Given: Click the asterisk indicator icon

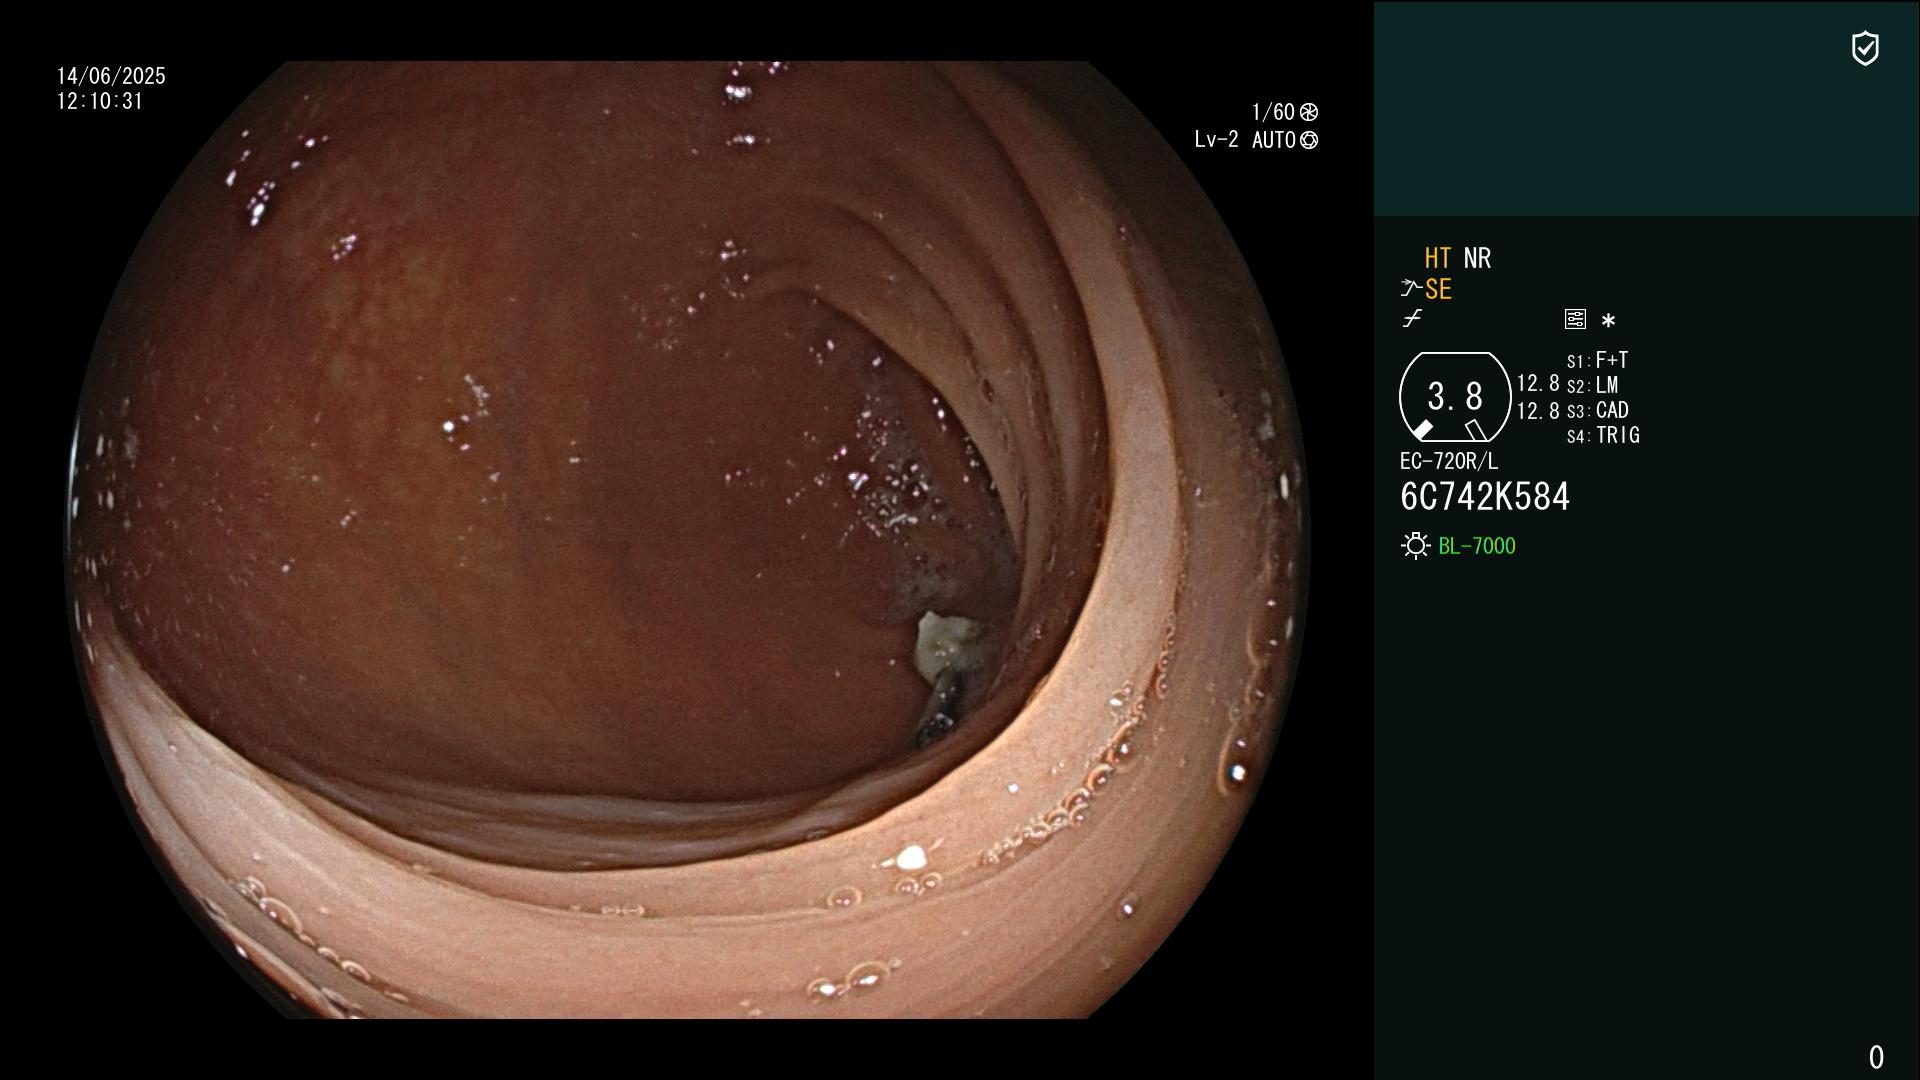Looking at the screenshot, I should tap(1608, 320).
